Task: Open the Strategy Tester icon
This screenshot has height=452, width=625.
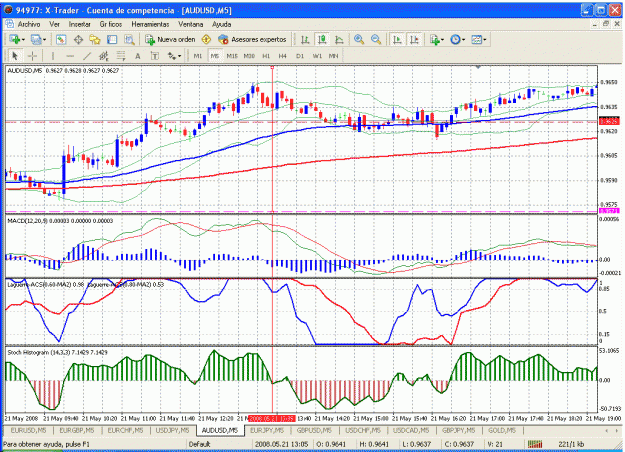Action: point(129,39)
